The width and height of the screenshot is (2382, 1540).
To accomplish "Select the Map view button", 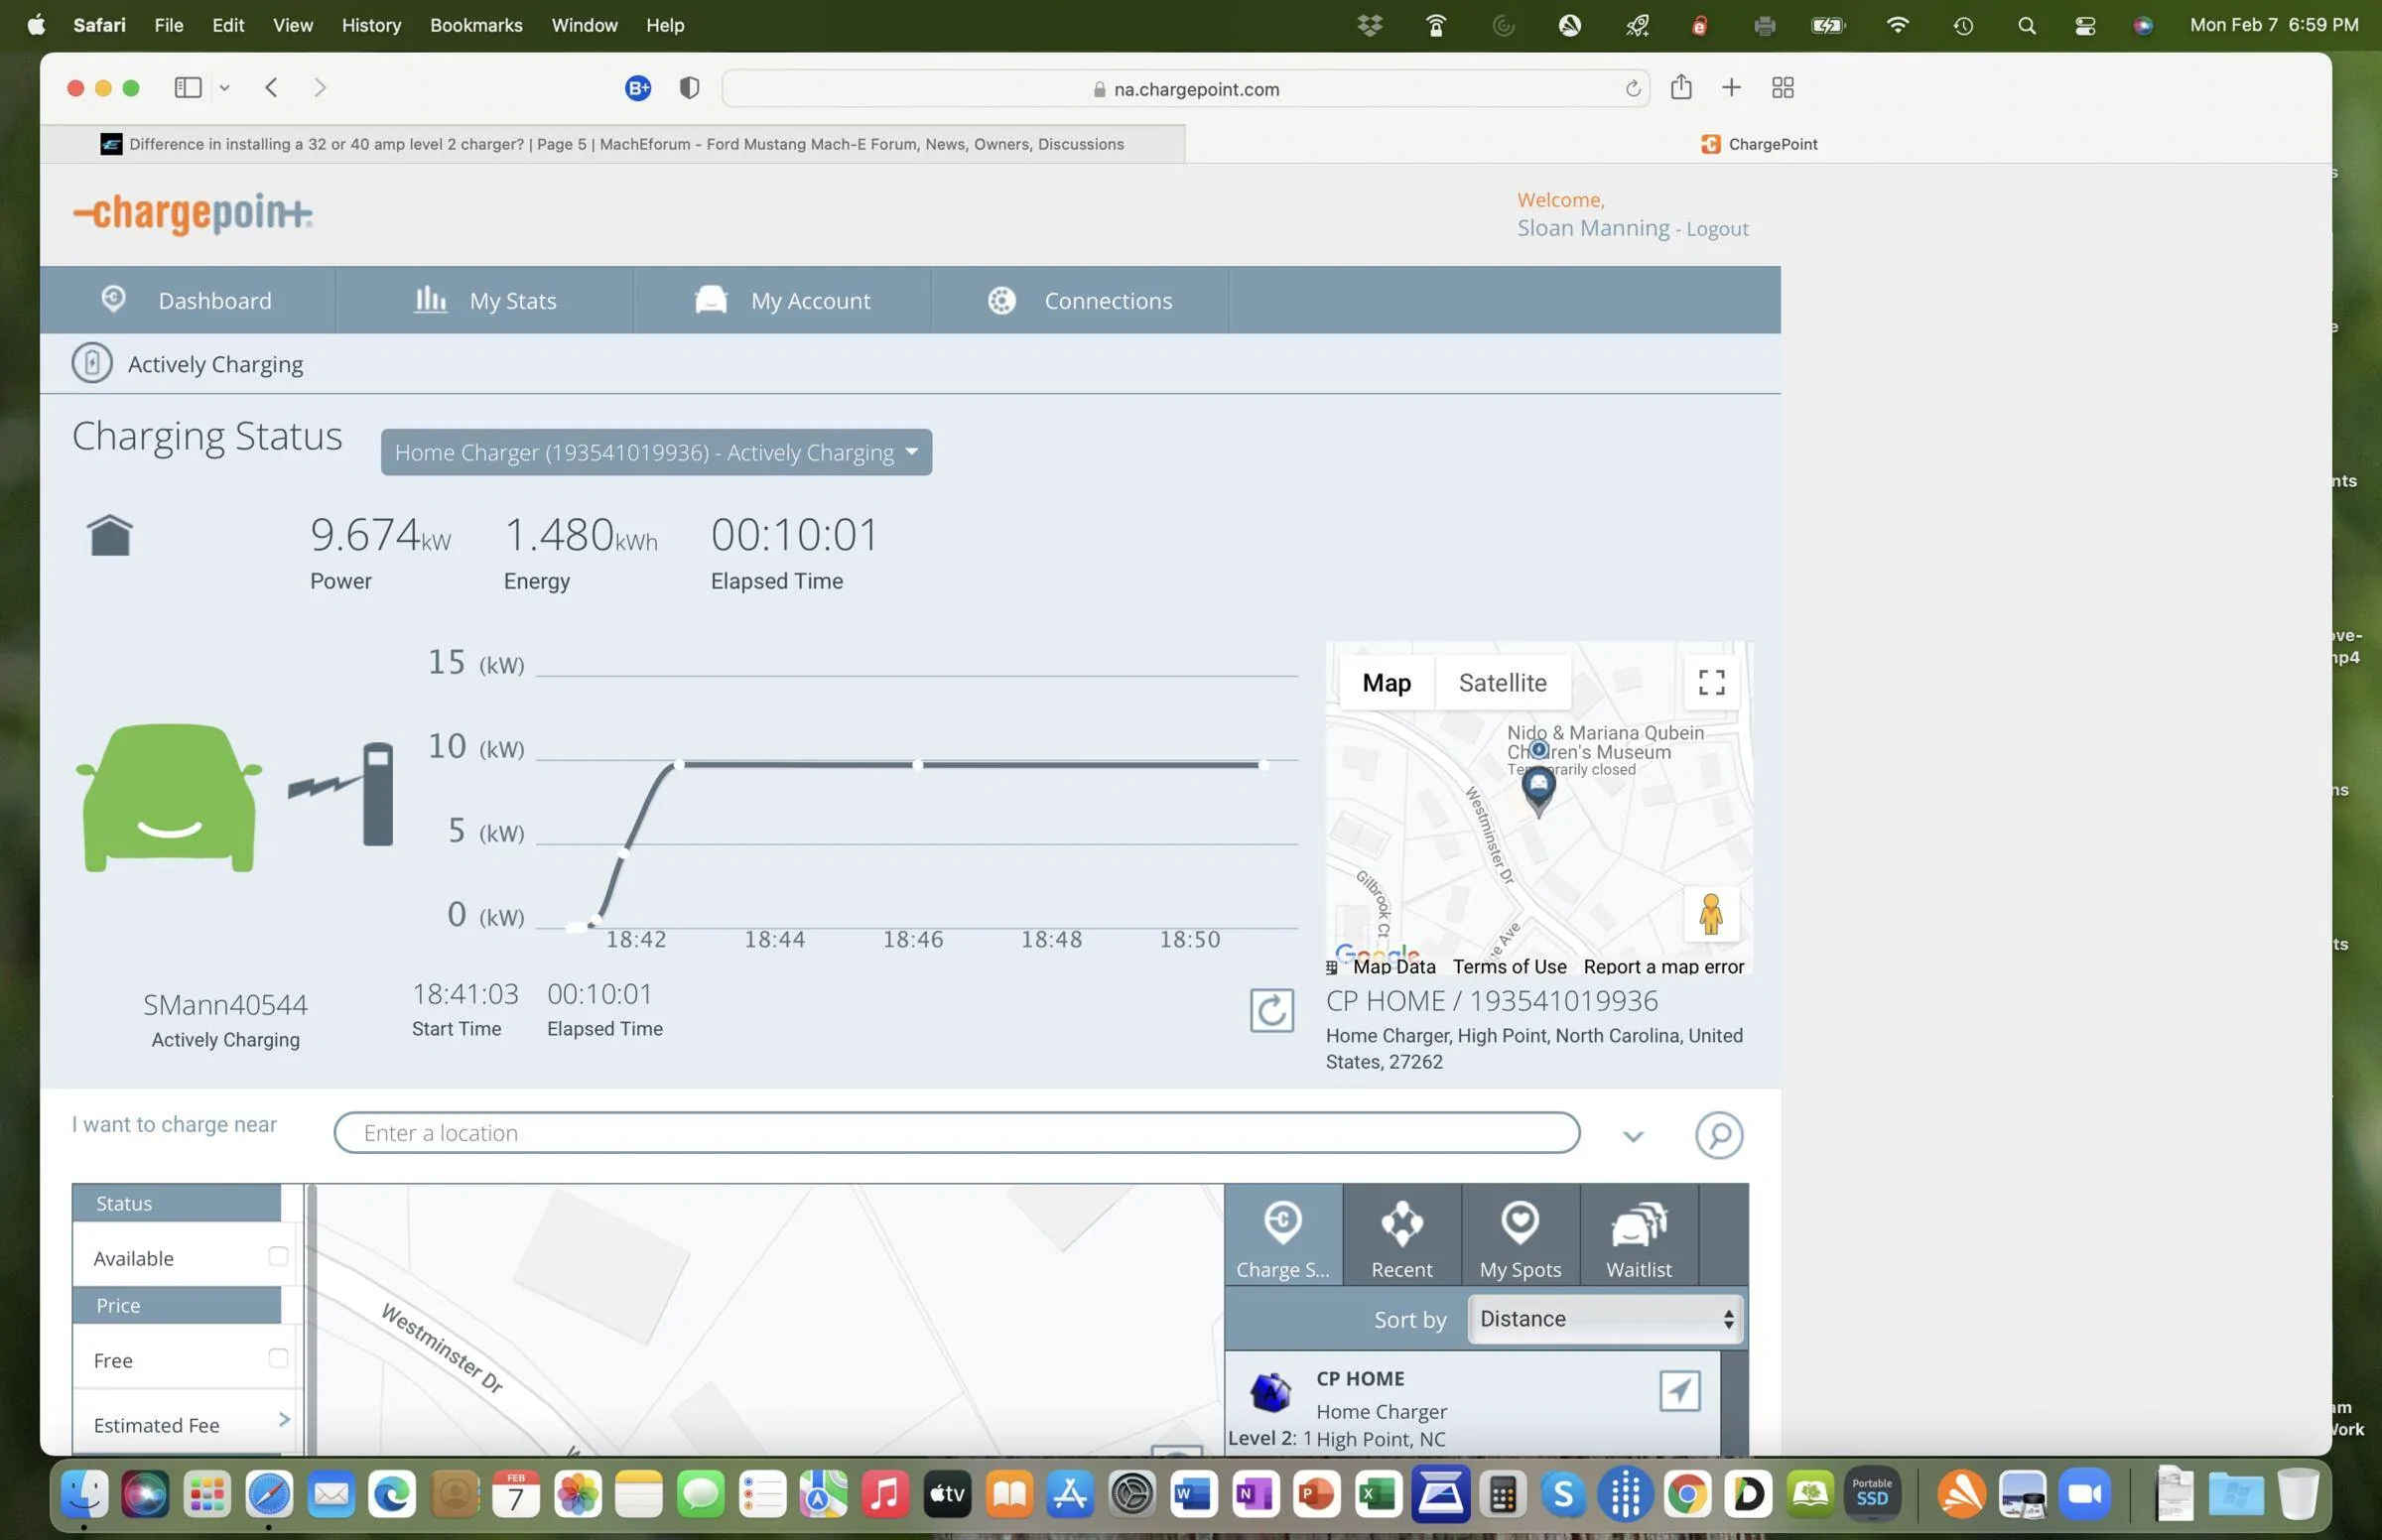I will click(x=1386, y=682).
